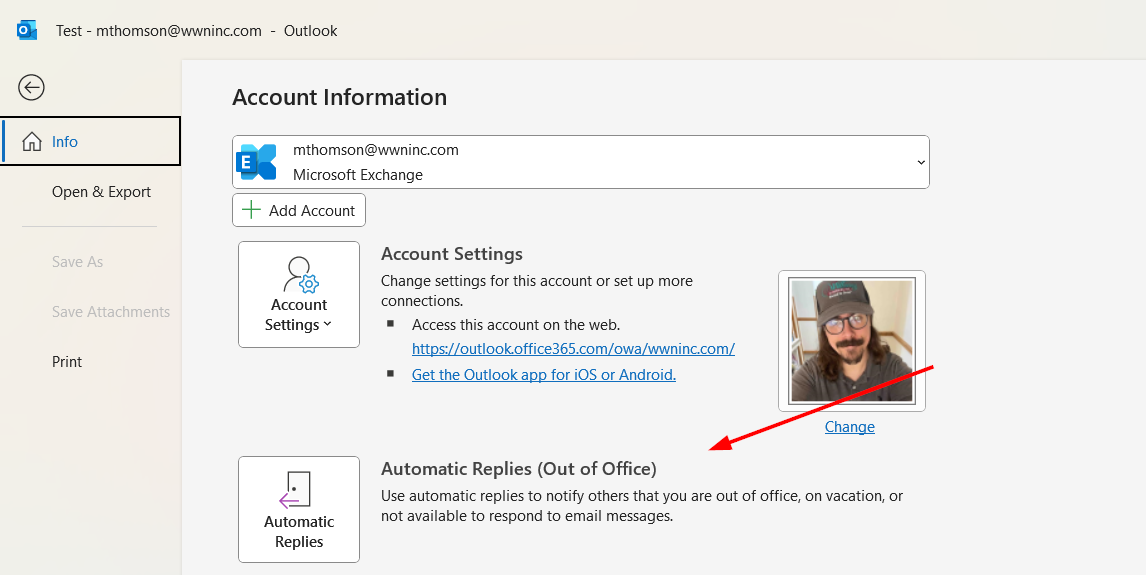Click the back arrow to exit Backstage
Viewport: 1146px width, 575px height.
coord(31,88)
